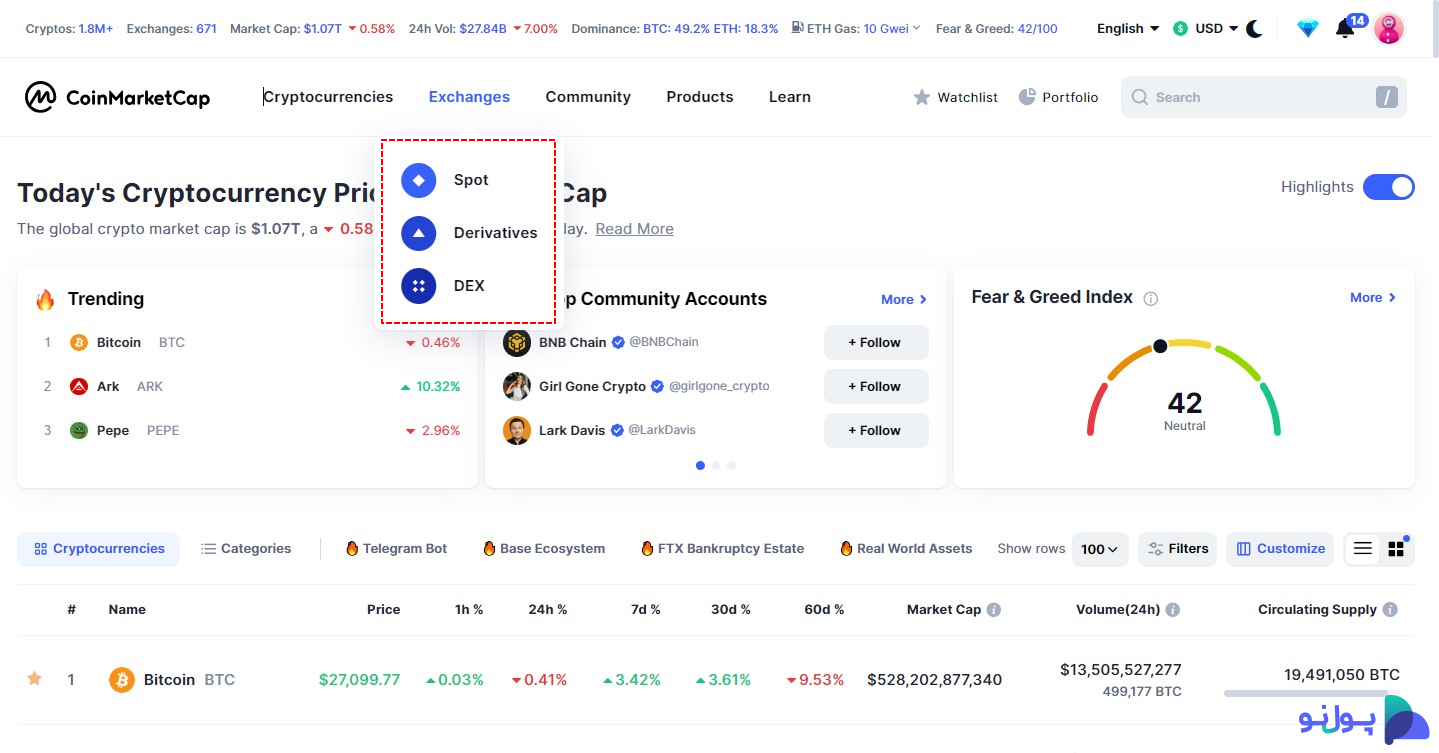Click in the Search input field
The width and height of the screenshot is (1439, 753).
(x=1264, y=97)
